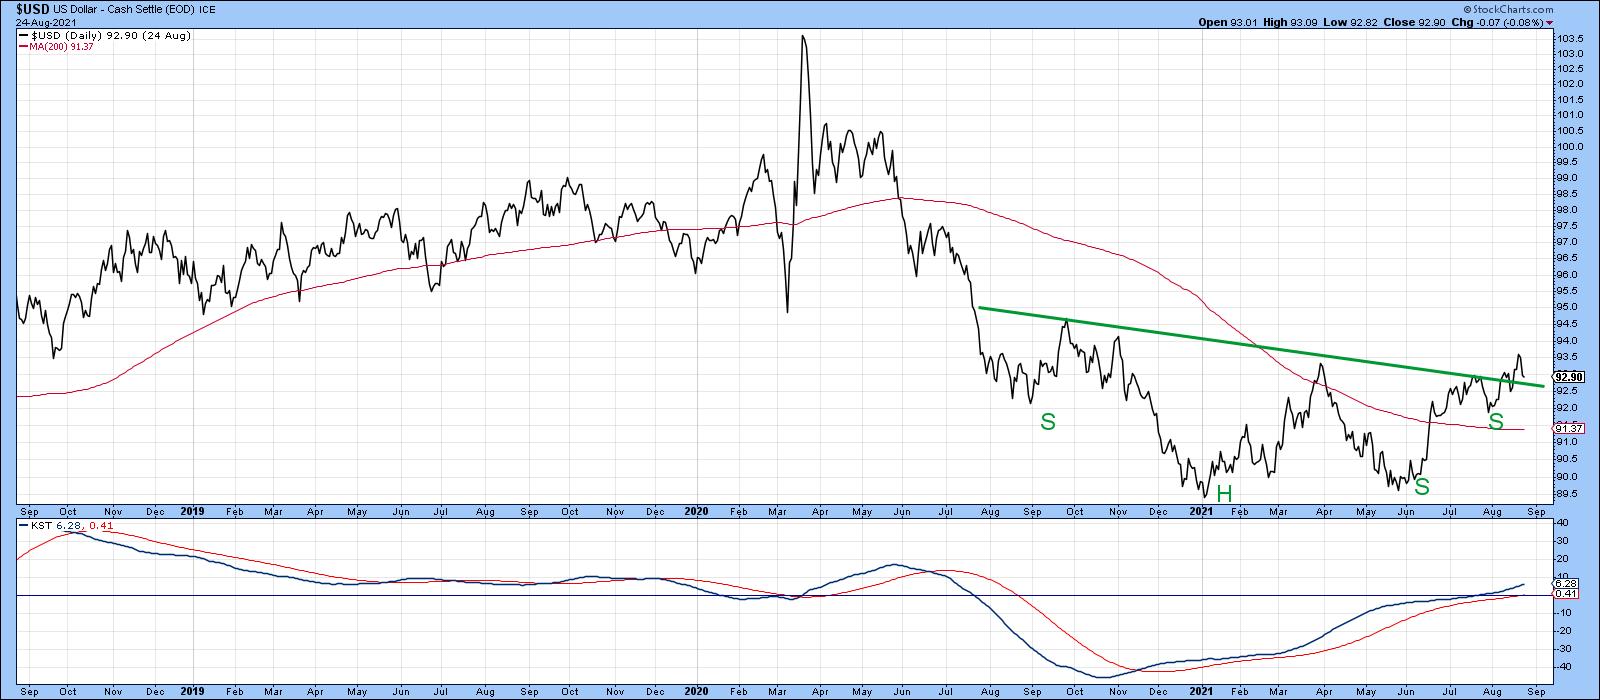Click the red down-arrow change indicator
This screenshot has width=1600, height=700.
pos(1549,21)
